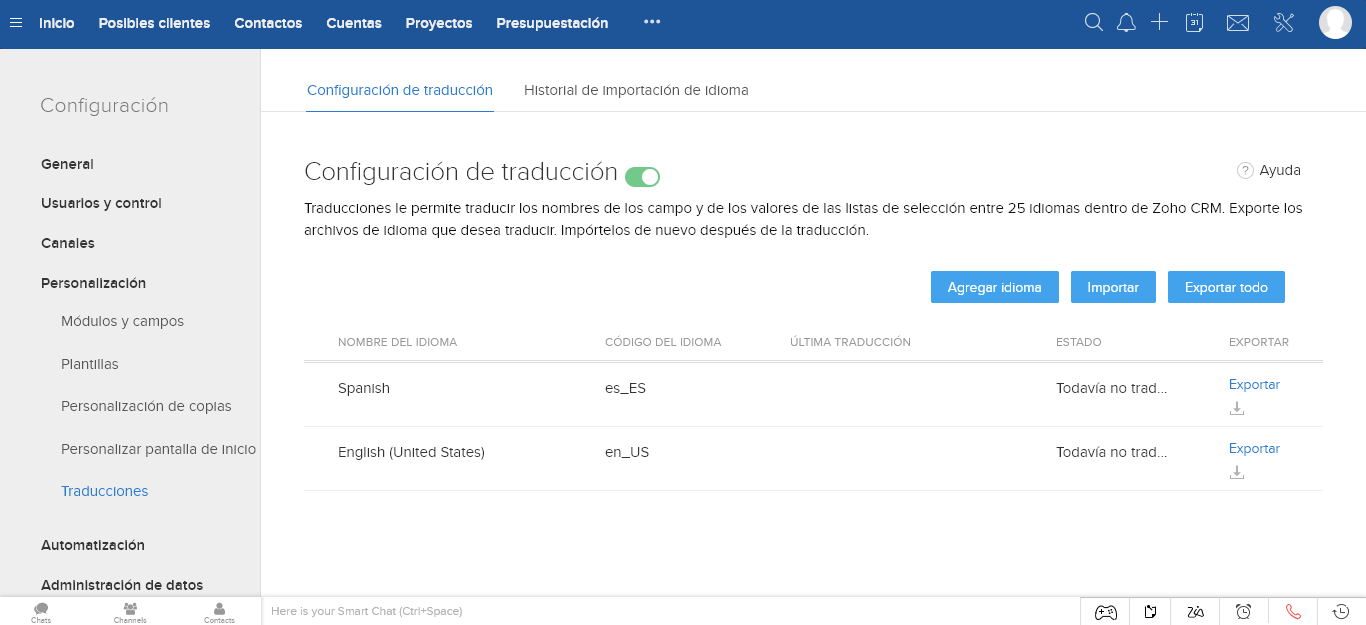Open the email envelope icon
The height and width of the screenshot is (625, 1366).
pyautogui.click(x=1237, y=21)
